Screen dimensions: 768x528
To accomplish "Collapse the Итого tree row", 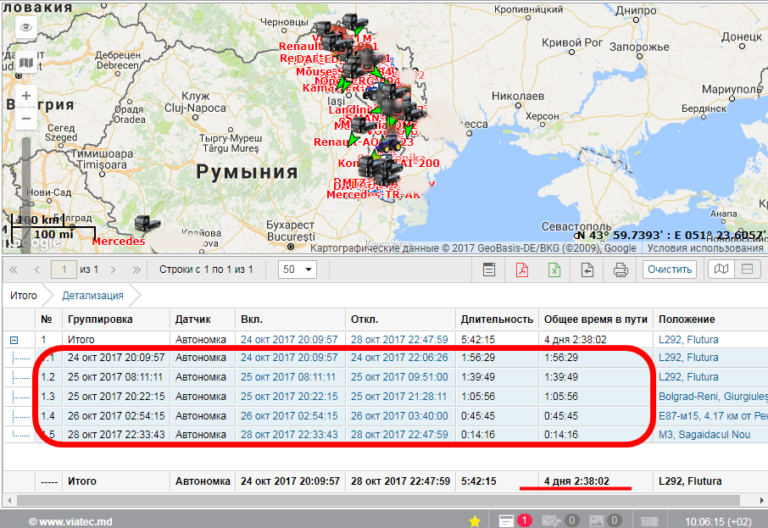I will 14,340.
